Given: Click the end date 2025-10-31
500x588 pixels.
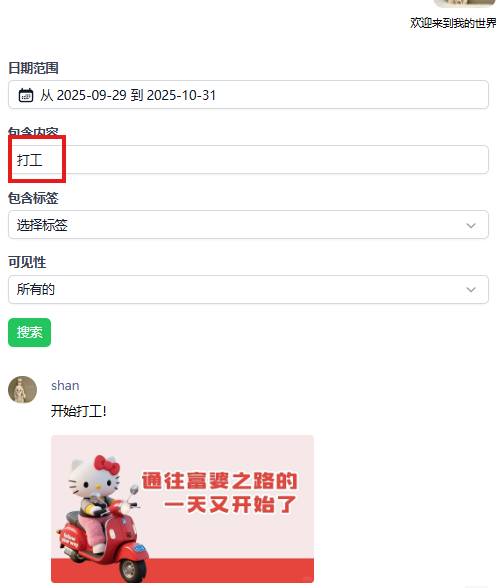Looking at the screenshot, I should pos(181,95).
